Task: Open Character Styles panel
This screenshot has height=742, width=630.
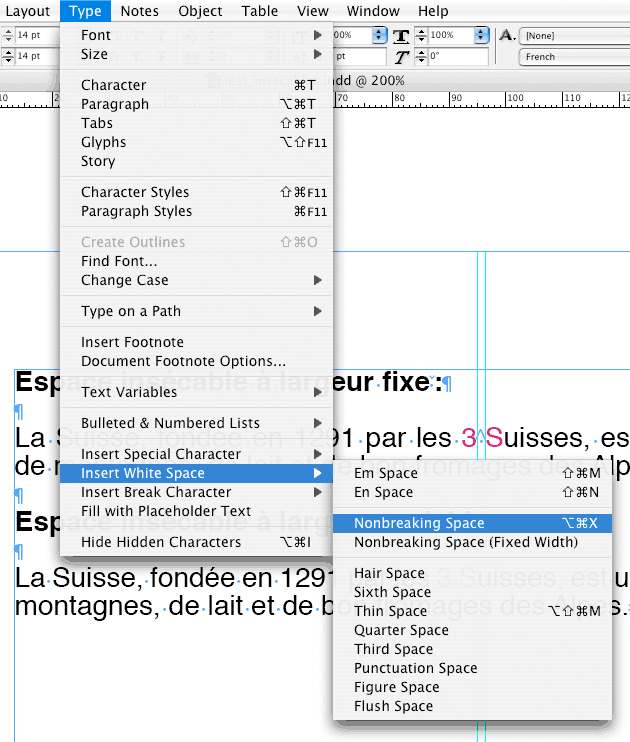Action: coord(196,192)
